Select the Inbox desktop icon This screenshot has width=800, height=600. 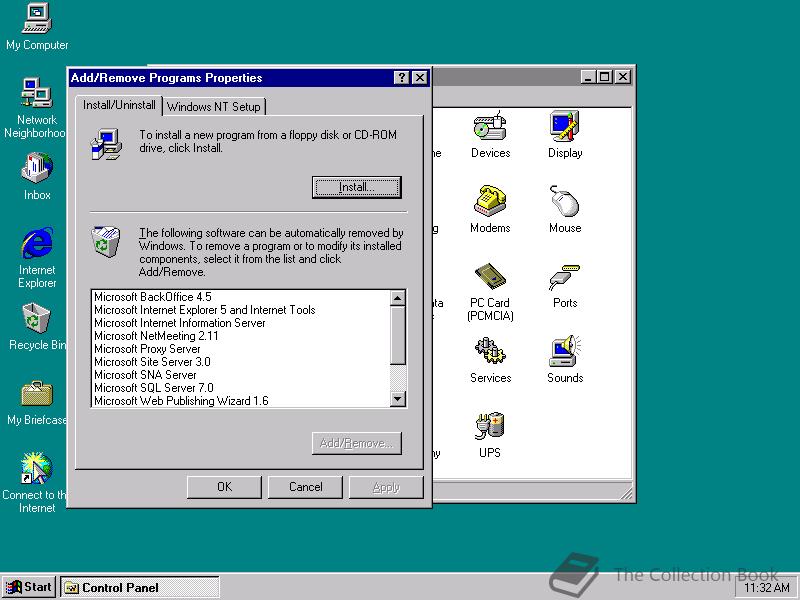tap(37, 176)
